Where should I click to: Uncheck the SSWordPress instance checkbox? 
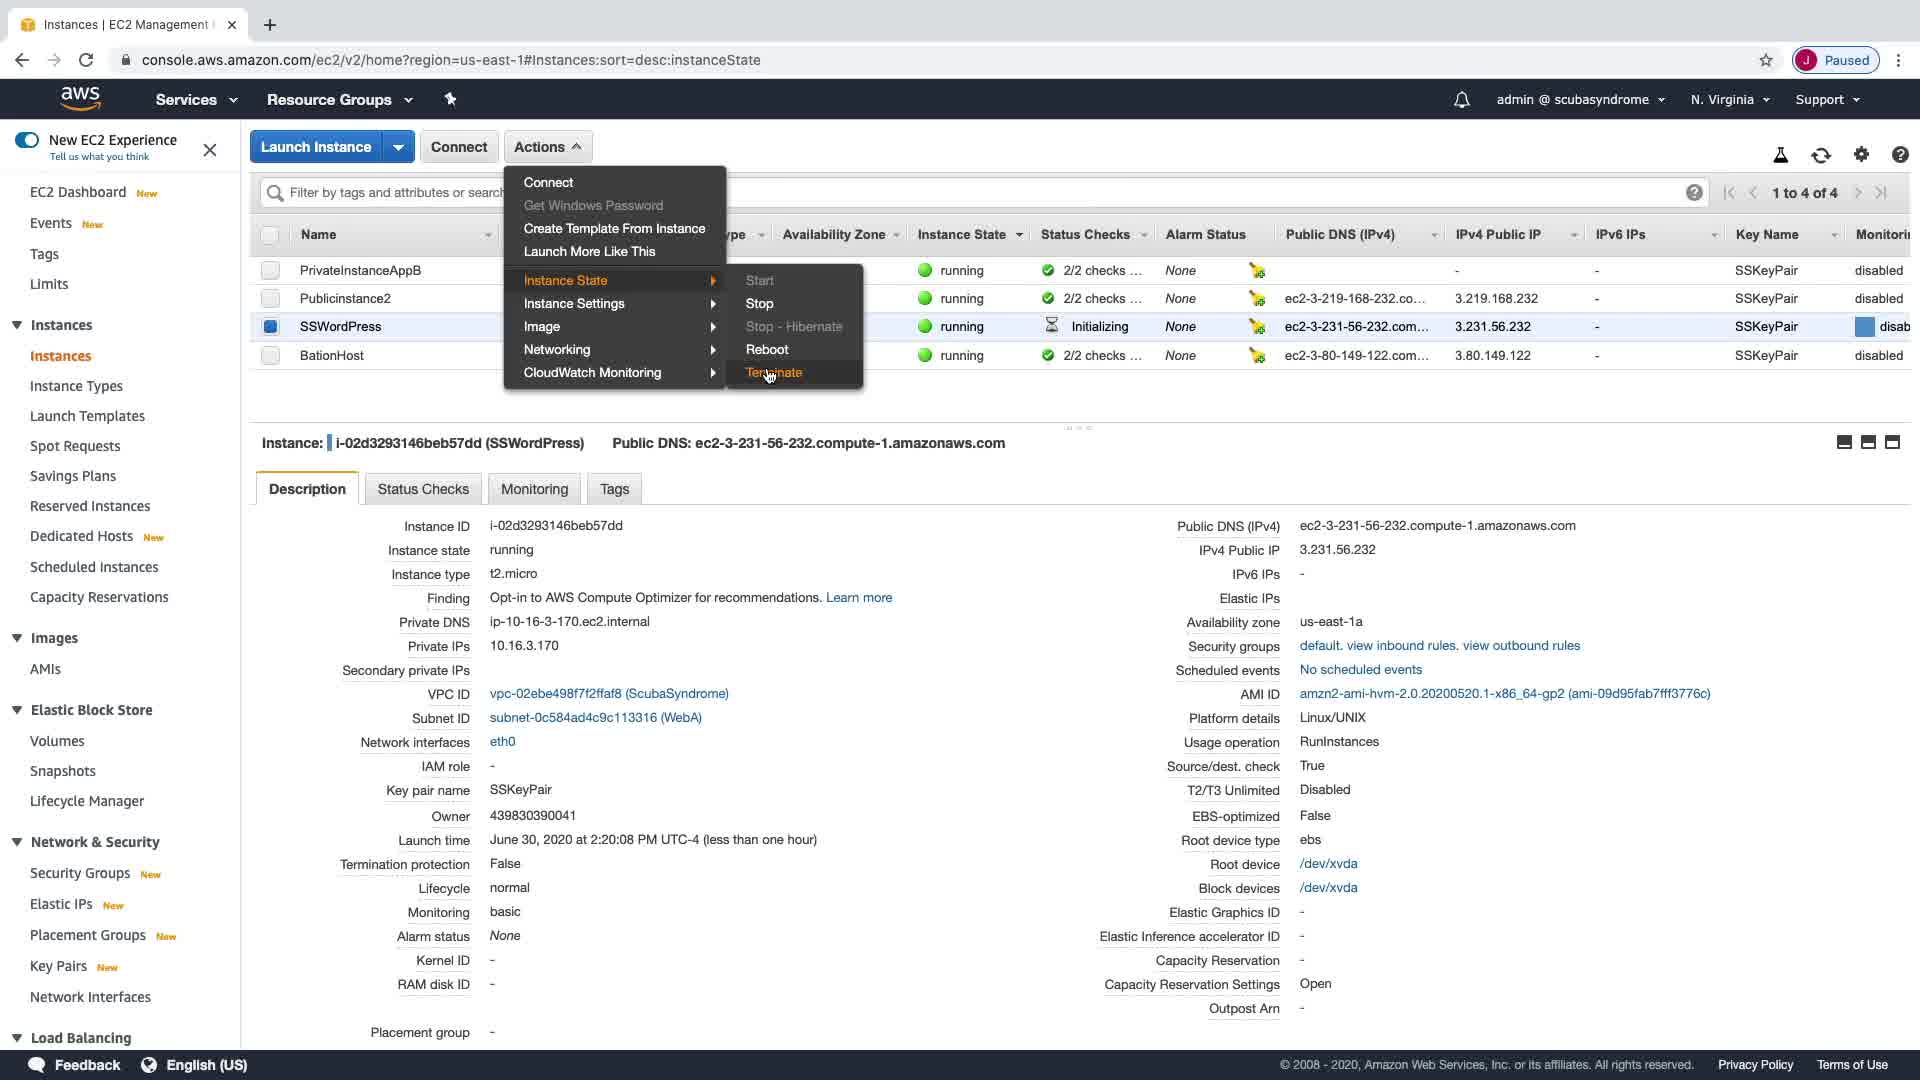[x=270, y=327]
